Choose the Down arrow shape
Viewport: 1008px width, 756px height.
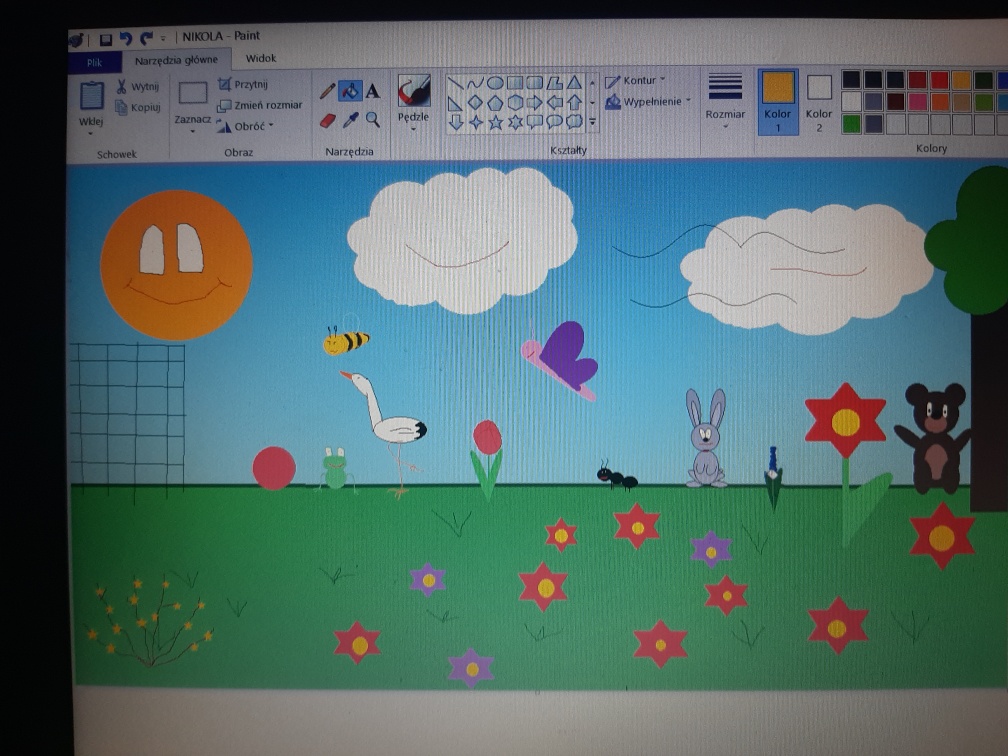[456, 122]
